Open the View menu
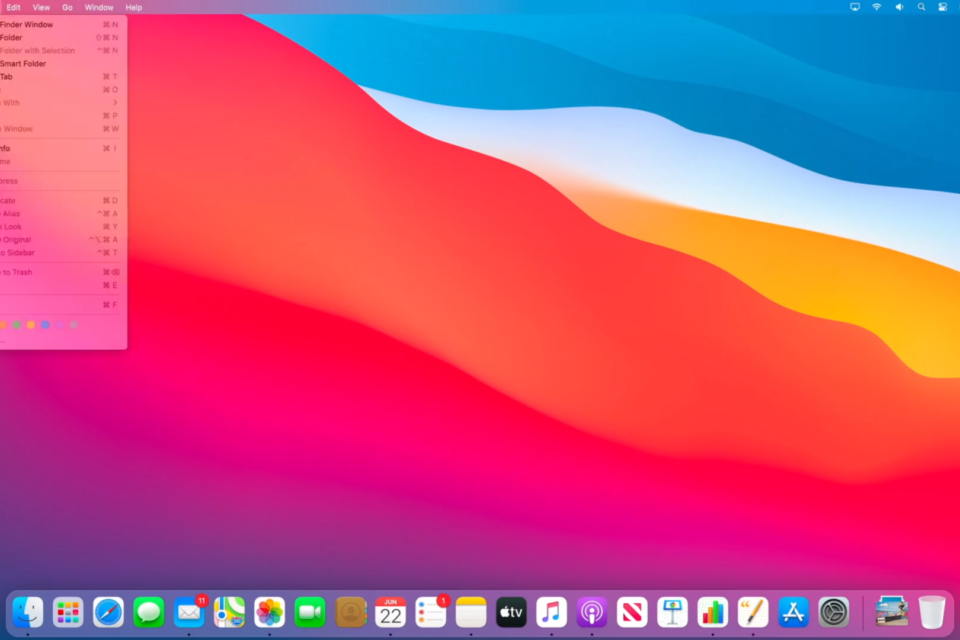The width and height of the screenshot is (960, 640). (41, 7)
